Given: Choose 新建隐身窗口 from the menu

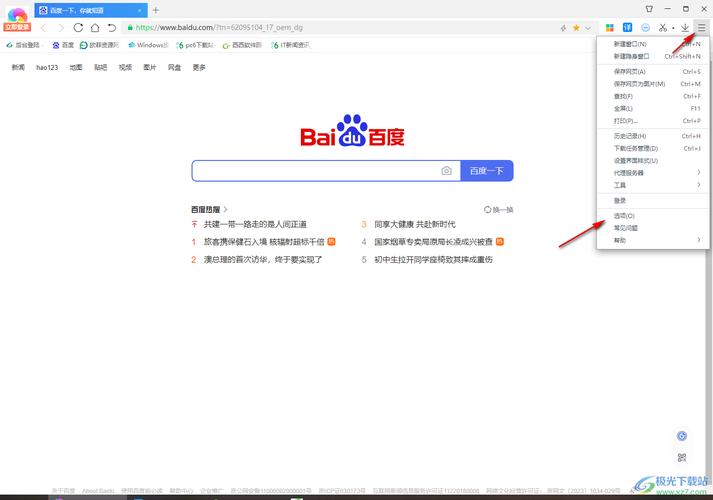Looking at the screenshot, I should point(653,56).
